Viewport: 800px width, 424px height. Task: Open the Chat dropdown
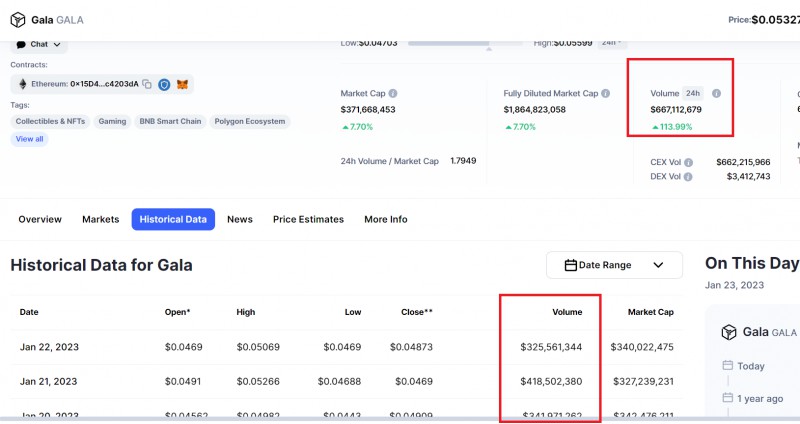pyautogui.click(x=39, y=44)
